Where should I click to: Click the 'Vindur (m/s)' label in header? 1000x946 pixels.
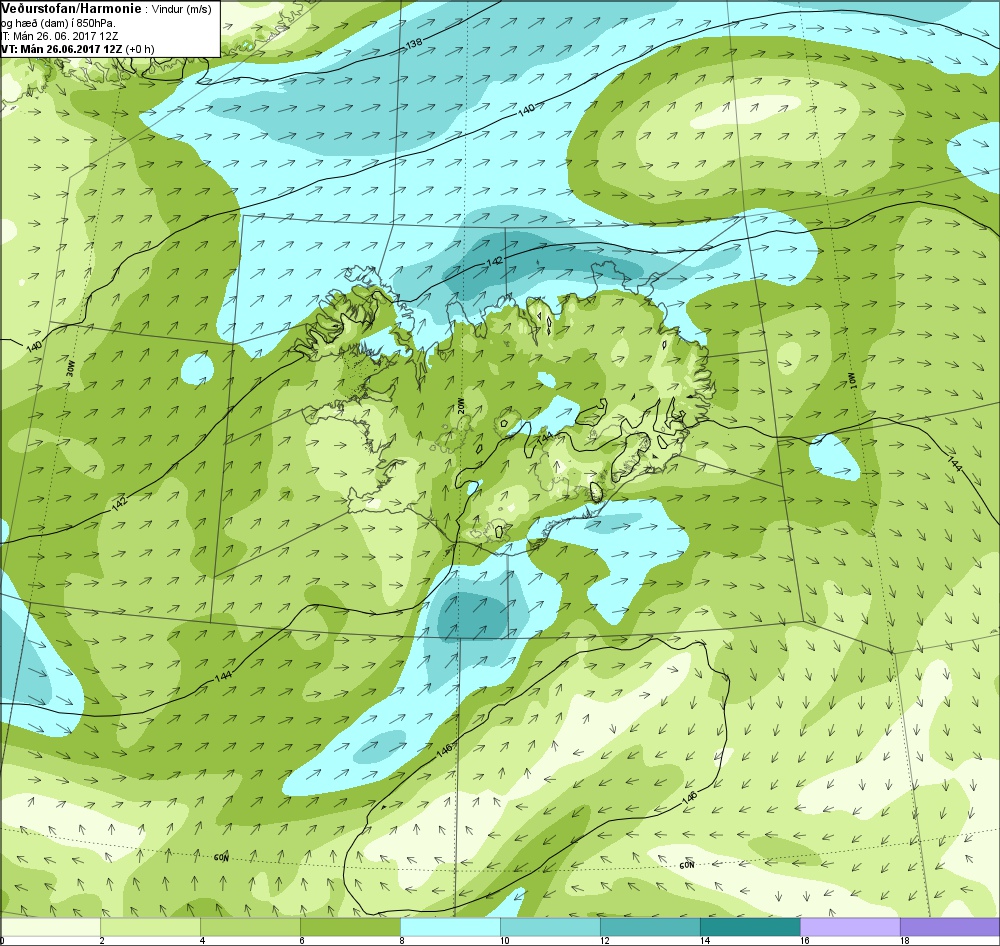[x=182, y=8]
